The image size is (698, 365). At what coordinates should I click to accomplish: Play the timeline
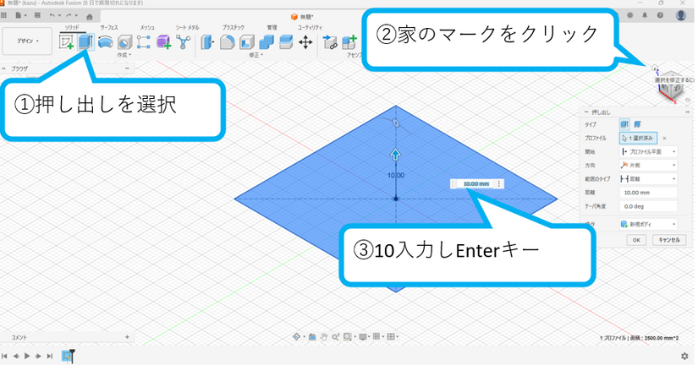click(27, 356)
